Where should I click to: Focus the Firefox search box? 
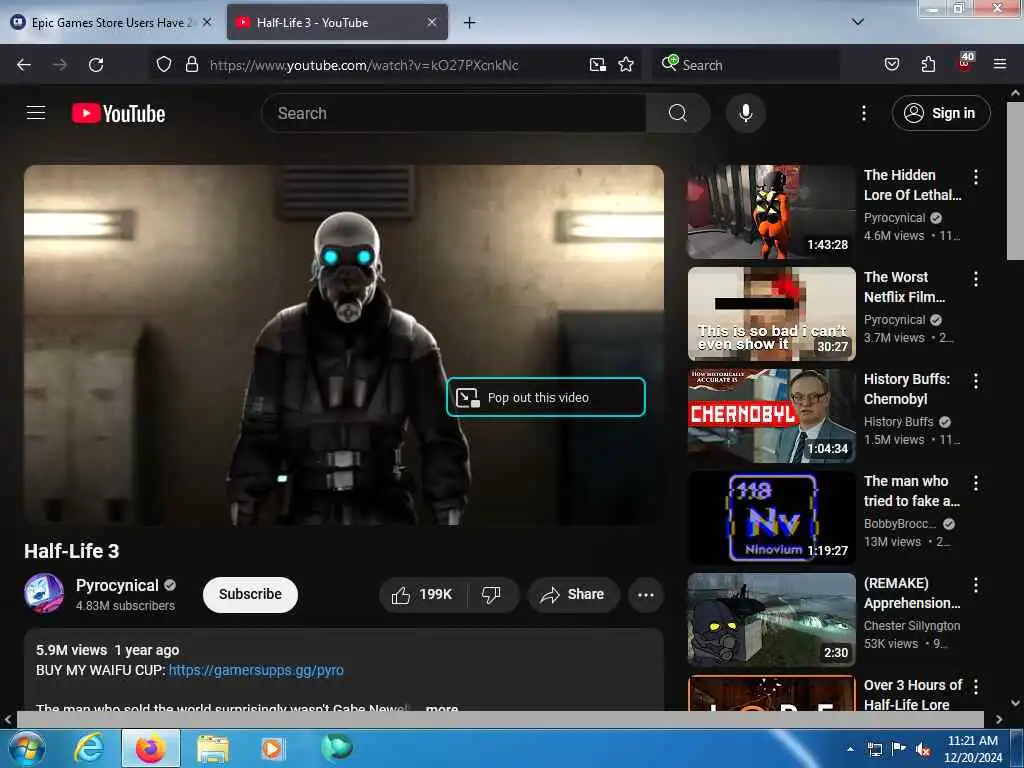pyautogui.click(x=745, y=65)
